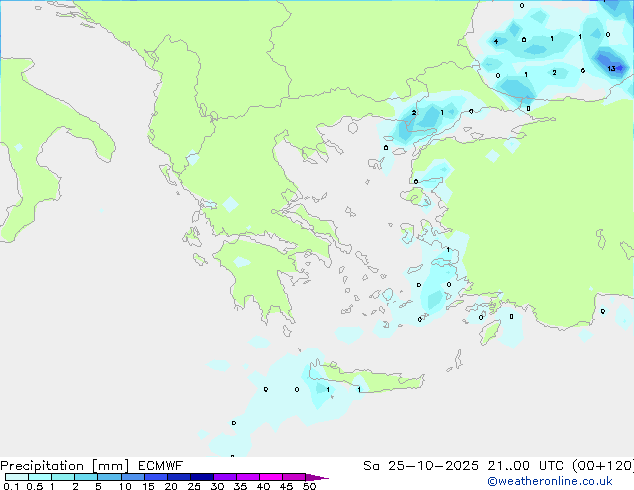The width and height of the screenshot is (634, 490).
Task: Click the legend scale label '50'
Action: click(x=309, y=486)
